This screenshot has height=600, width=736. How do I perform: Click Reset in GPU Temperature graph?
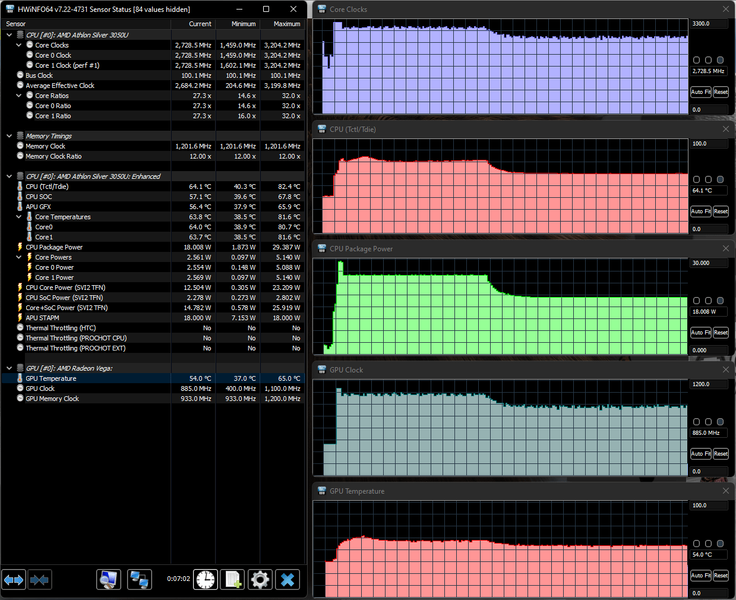click(721, 575)
